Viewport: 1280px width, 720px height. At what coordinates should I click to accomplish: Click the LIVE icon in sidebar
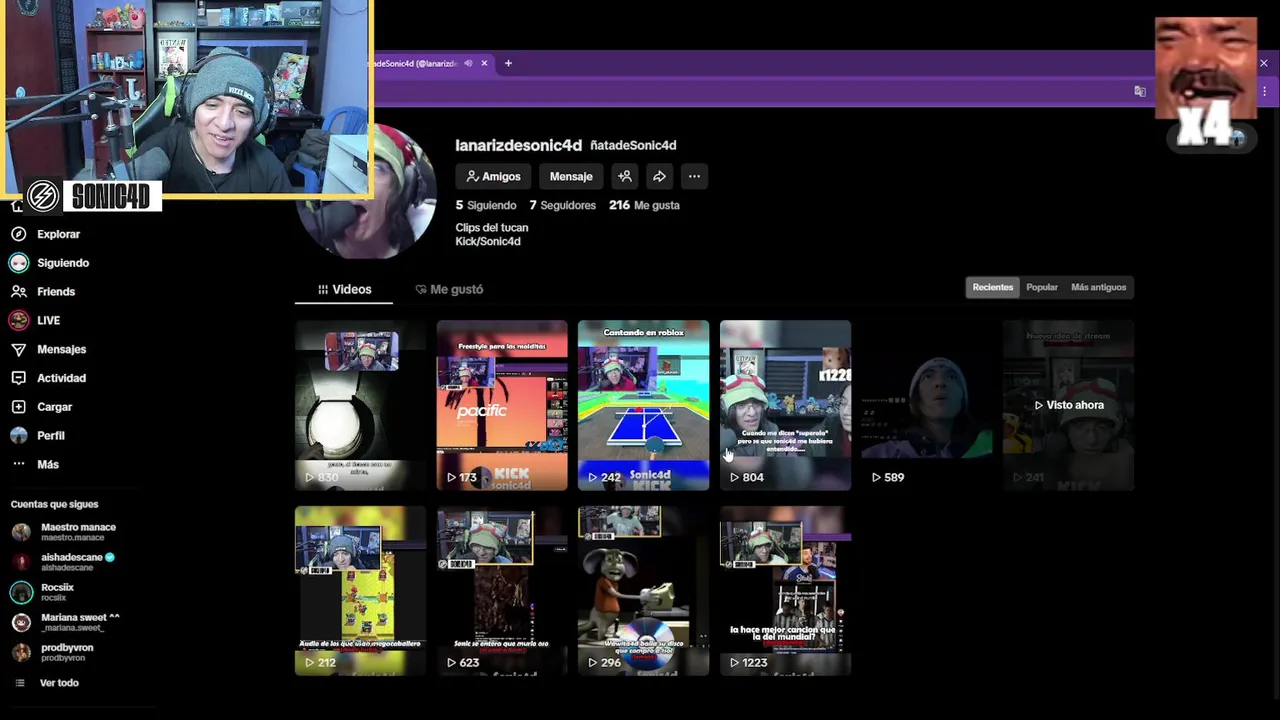pyautogui.click(x=18, y=320)
